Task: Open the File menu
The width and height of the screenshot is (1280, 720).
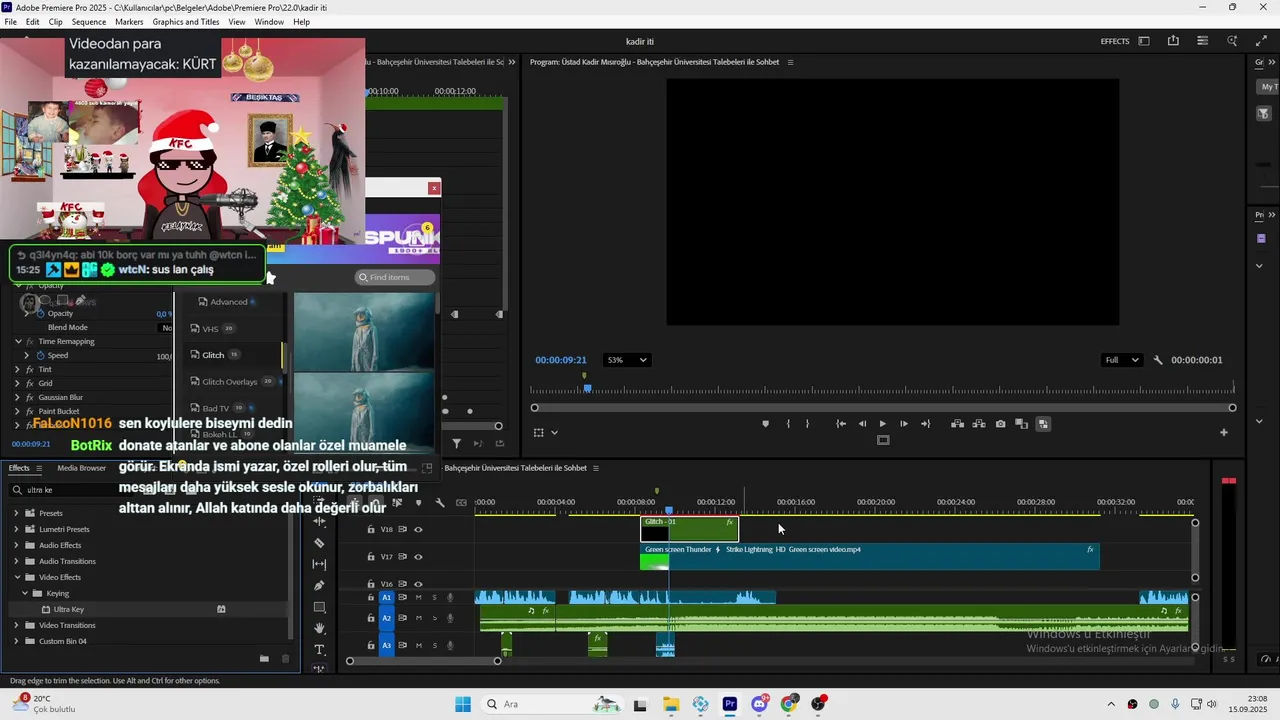Action: [10, 22]
